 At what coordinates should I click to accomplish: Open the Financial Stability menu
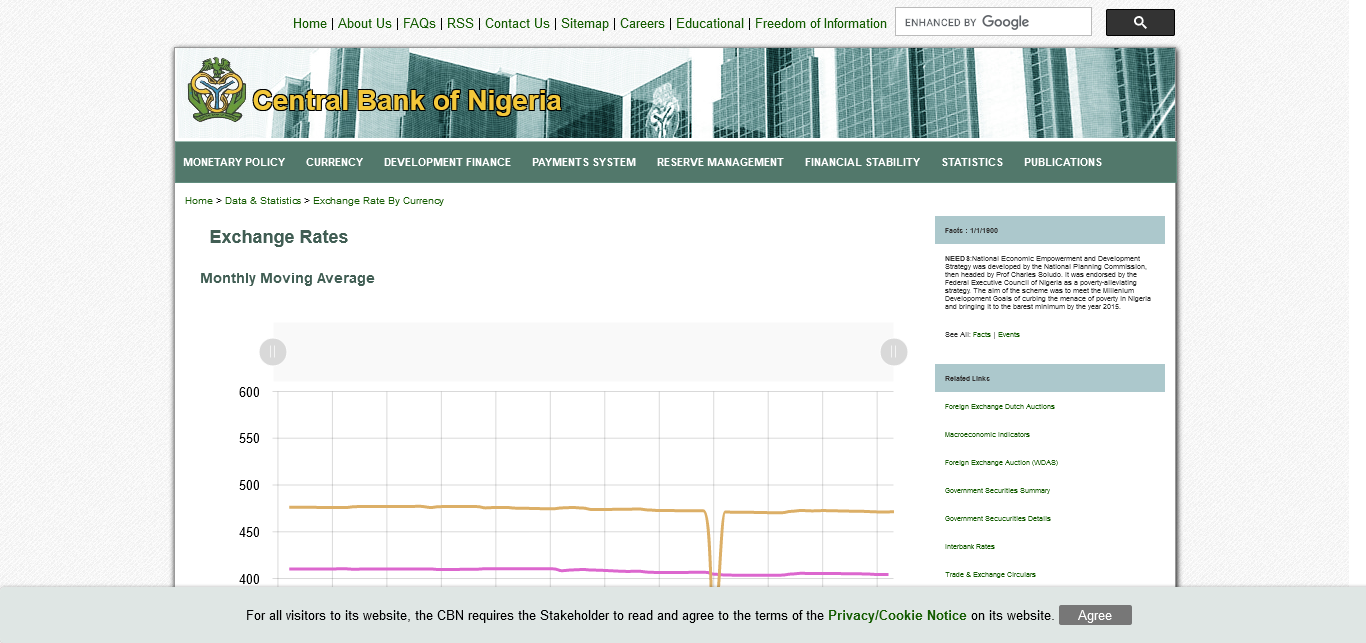coord(862,162)
